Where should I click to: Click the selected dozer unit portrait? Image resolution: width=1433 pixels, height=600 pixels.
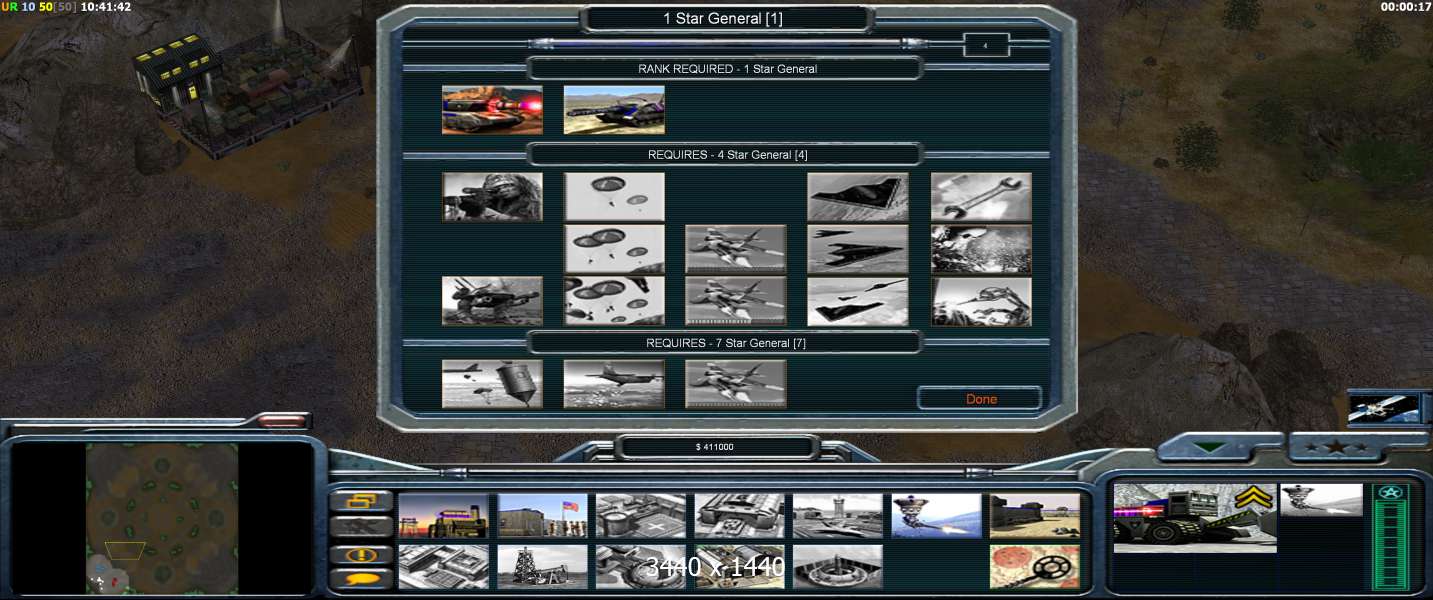click(x=1194, y=518)
